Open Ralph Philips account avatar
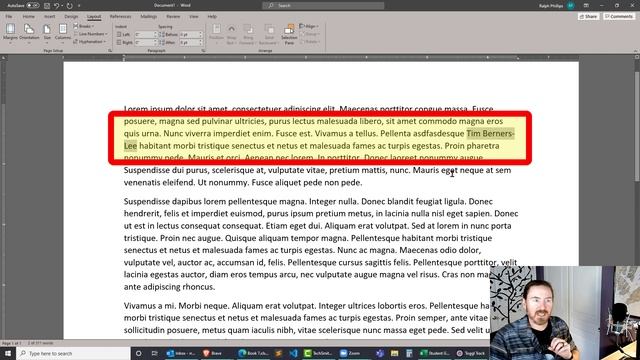The height and width of the screenshot is (360, 640). [x=571, y=6]
